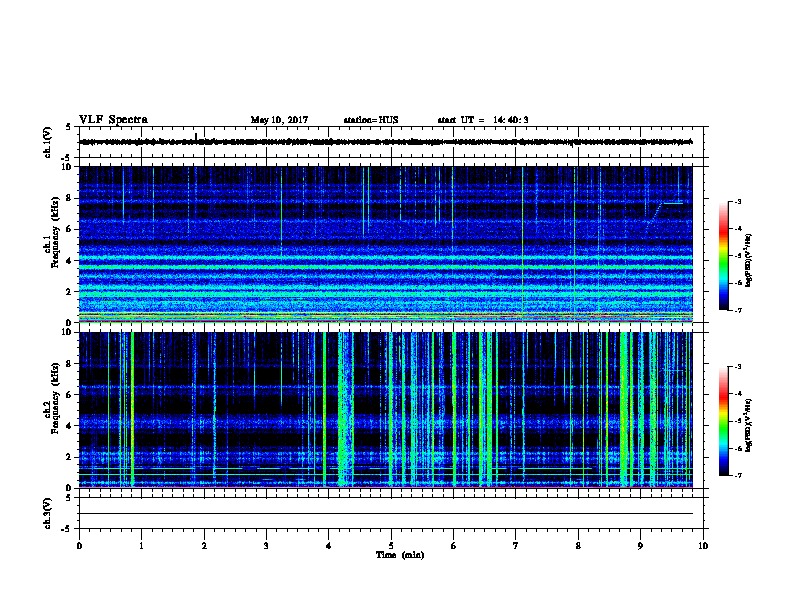
Task: Click the broad sferic burst after 4 minutes in ch.2
Action: coord(344,410)
